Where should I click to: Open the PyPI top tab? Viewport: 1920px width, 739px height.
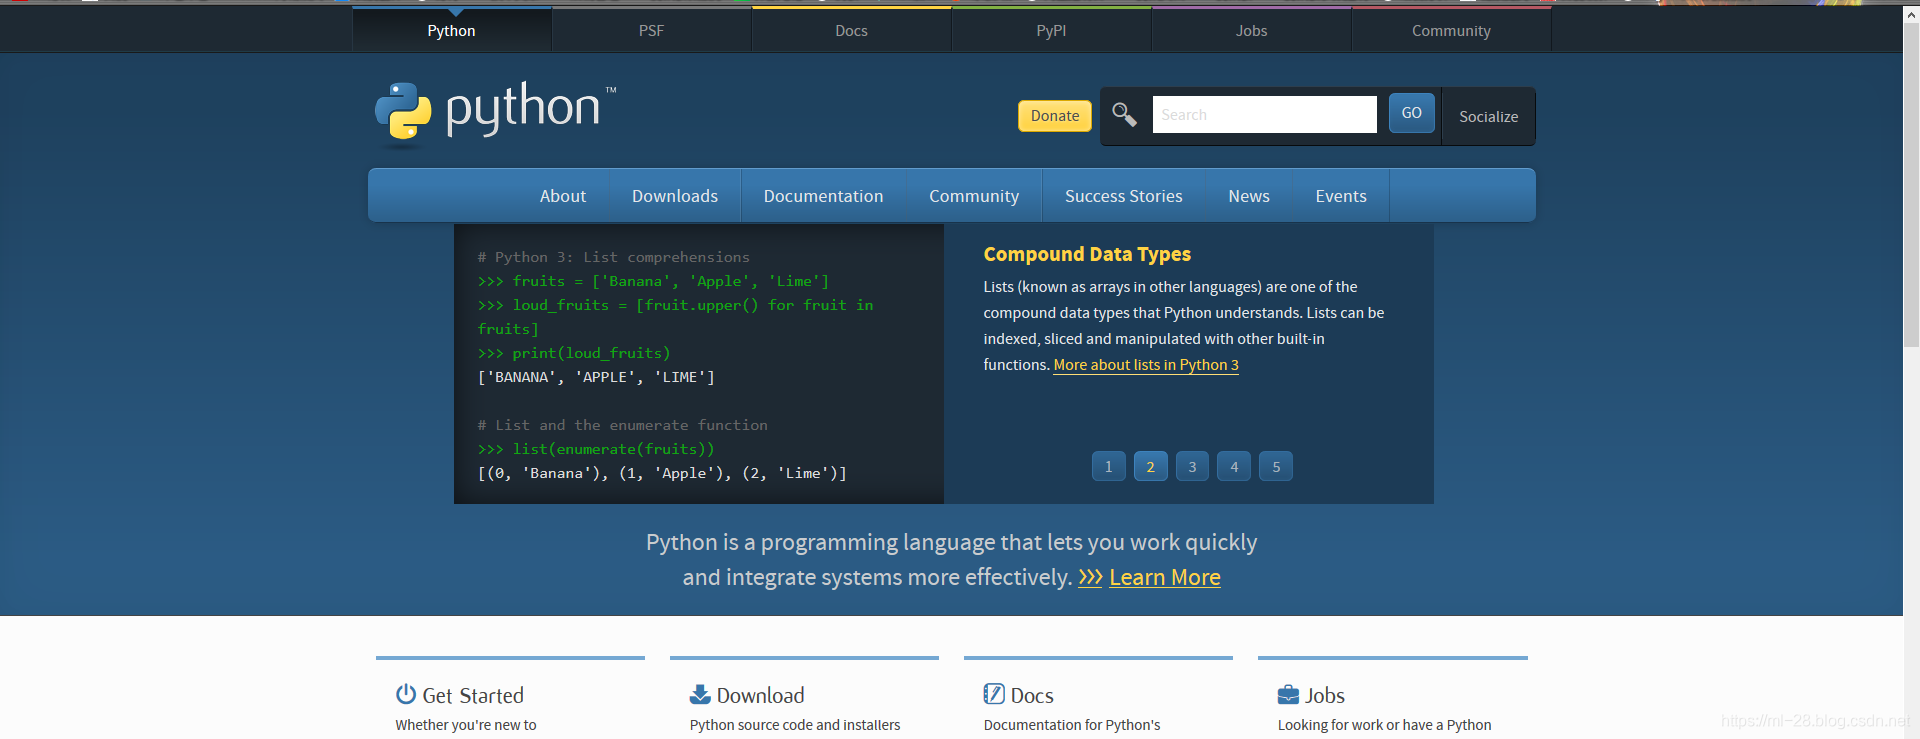coord(1052,31)
